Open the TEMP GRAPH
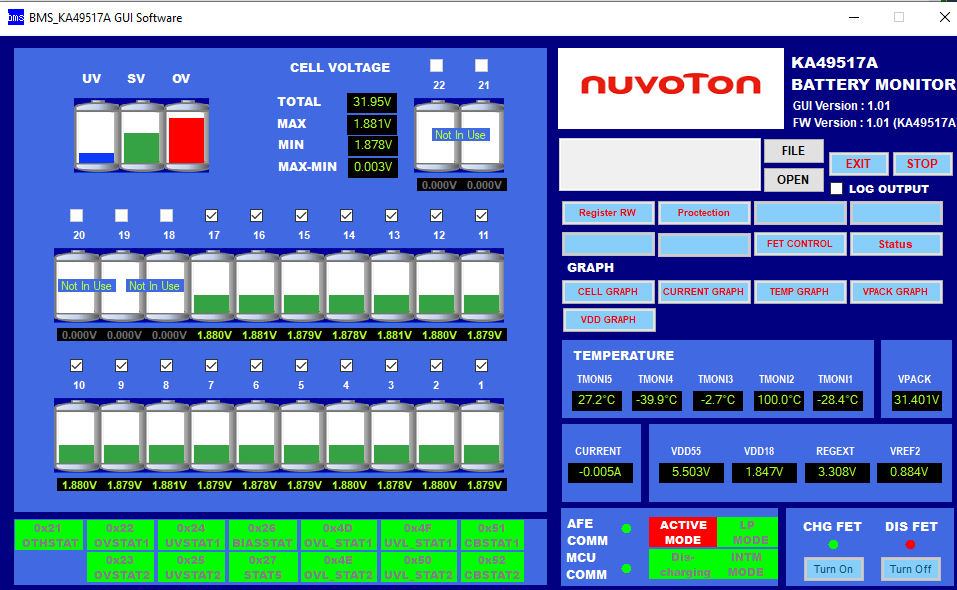The width and height of the screenshot is (957, 590). click(800, 292)
